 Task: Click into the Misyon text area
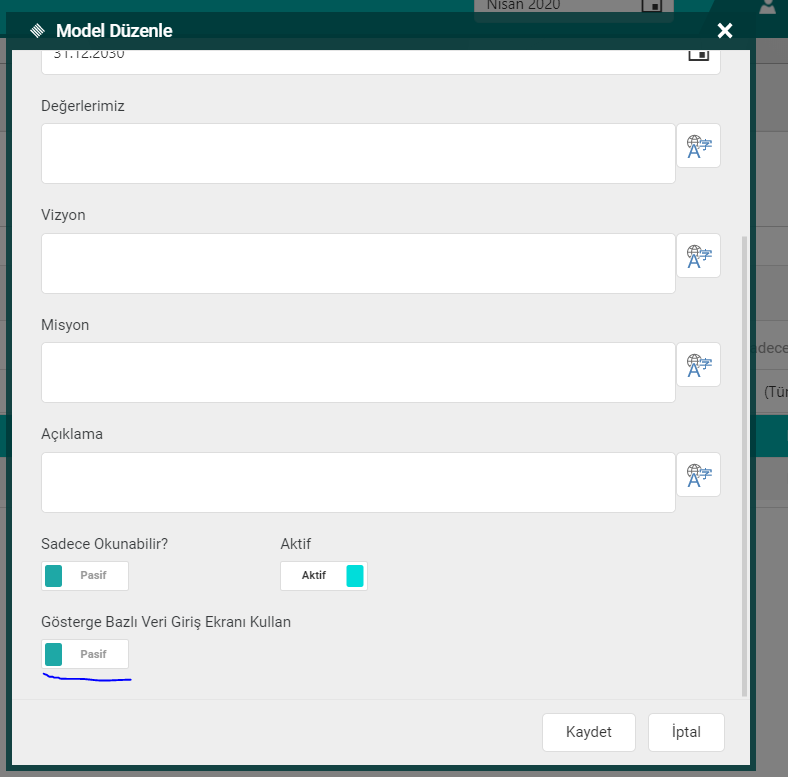[358, 373]
